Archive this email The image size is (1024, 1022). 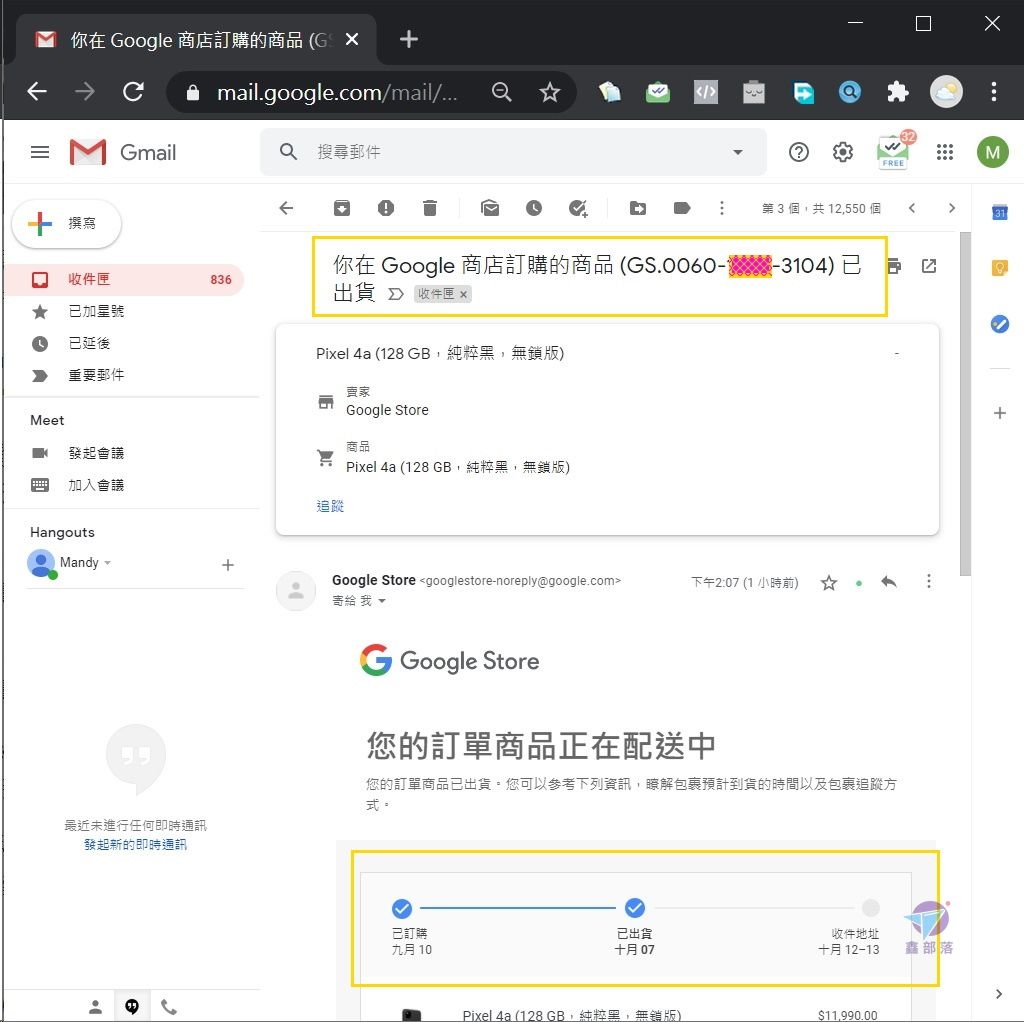(342, 208)
